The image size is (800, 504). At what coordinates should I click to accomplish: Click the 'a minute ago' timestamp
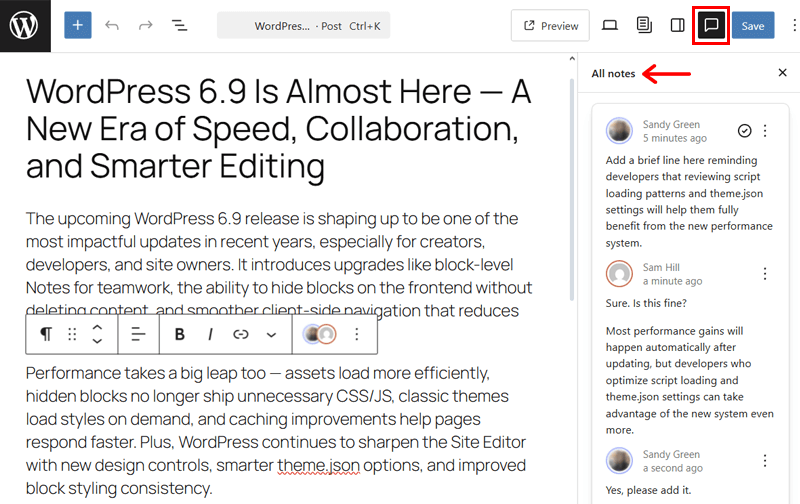click(672, 281)
